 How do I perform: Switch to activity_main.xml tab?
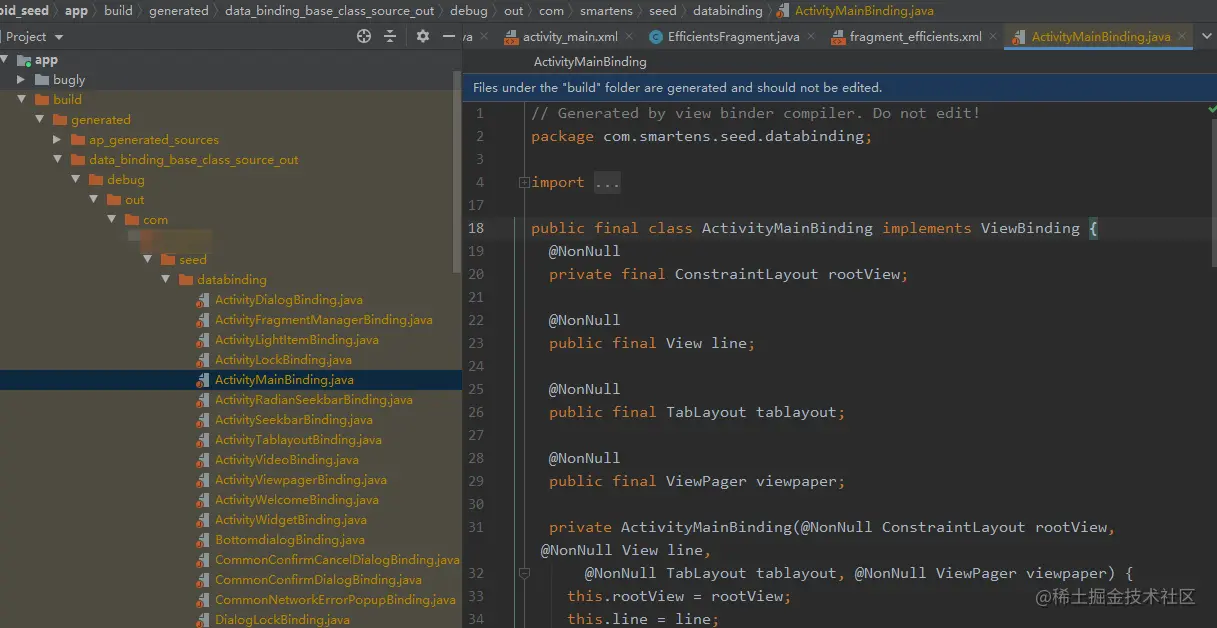click(x=570, y=37)
